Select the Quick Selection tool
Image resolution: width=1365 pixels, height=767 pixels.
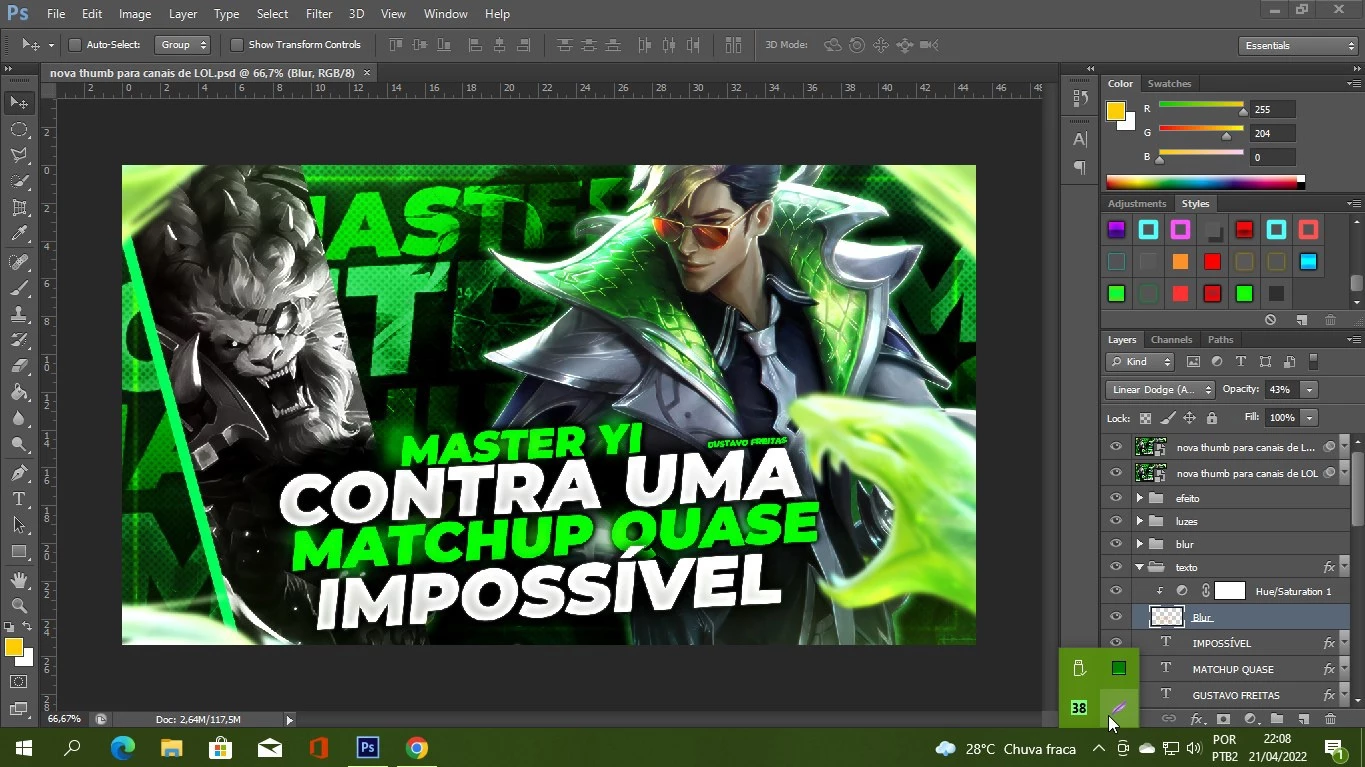click(x=19, y=182)
